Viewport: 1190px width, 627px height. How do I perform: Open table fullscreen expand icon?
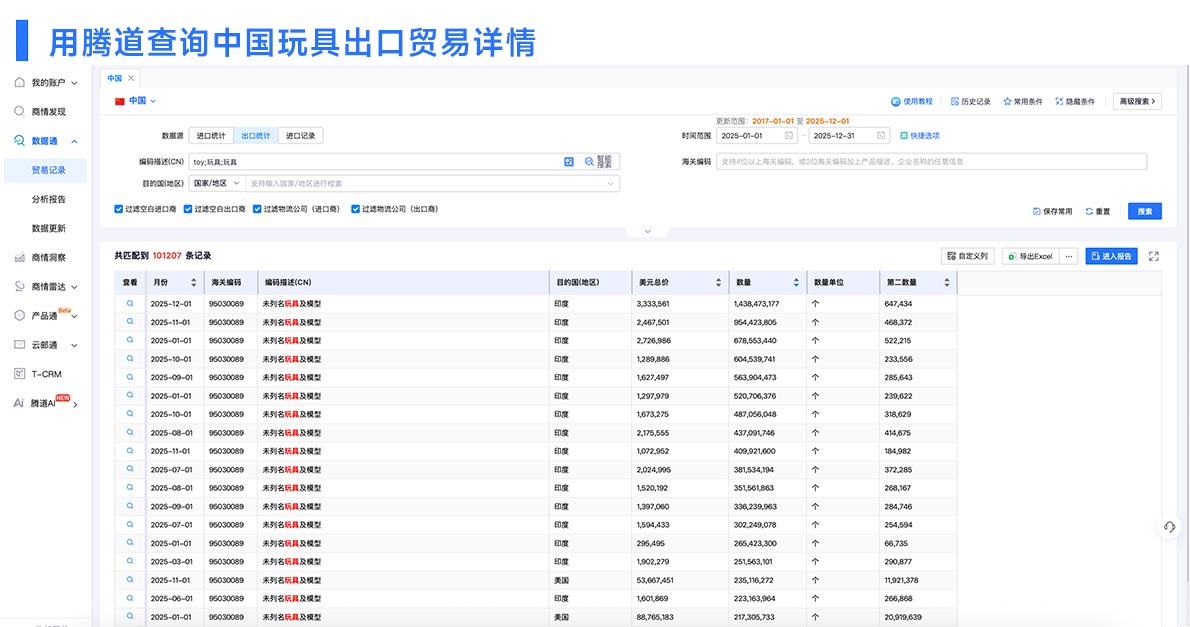click(x=1153, y=255)
